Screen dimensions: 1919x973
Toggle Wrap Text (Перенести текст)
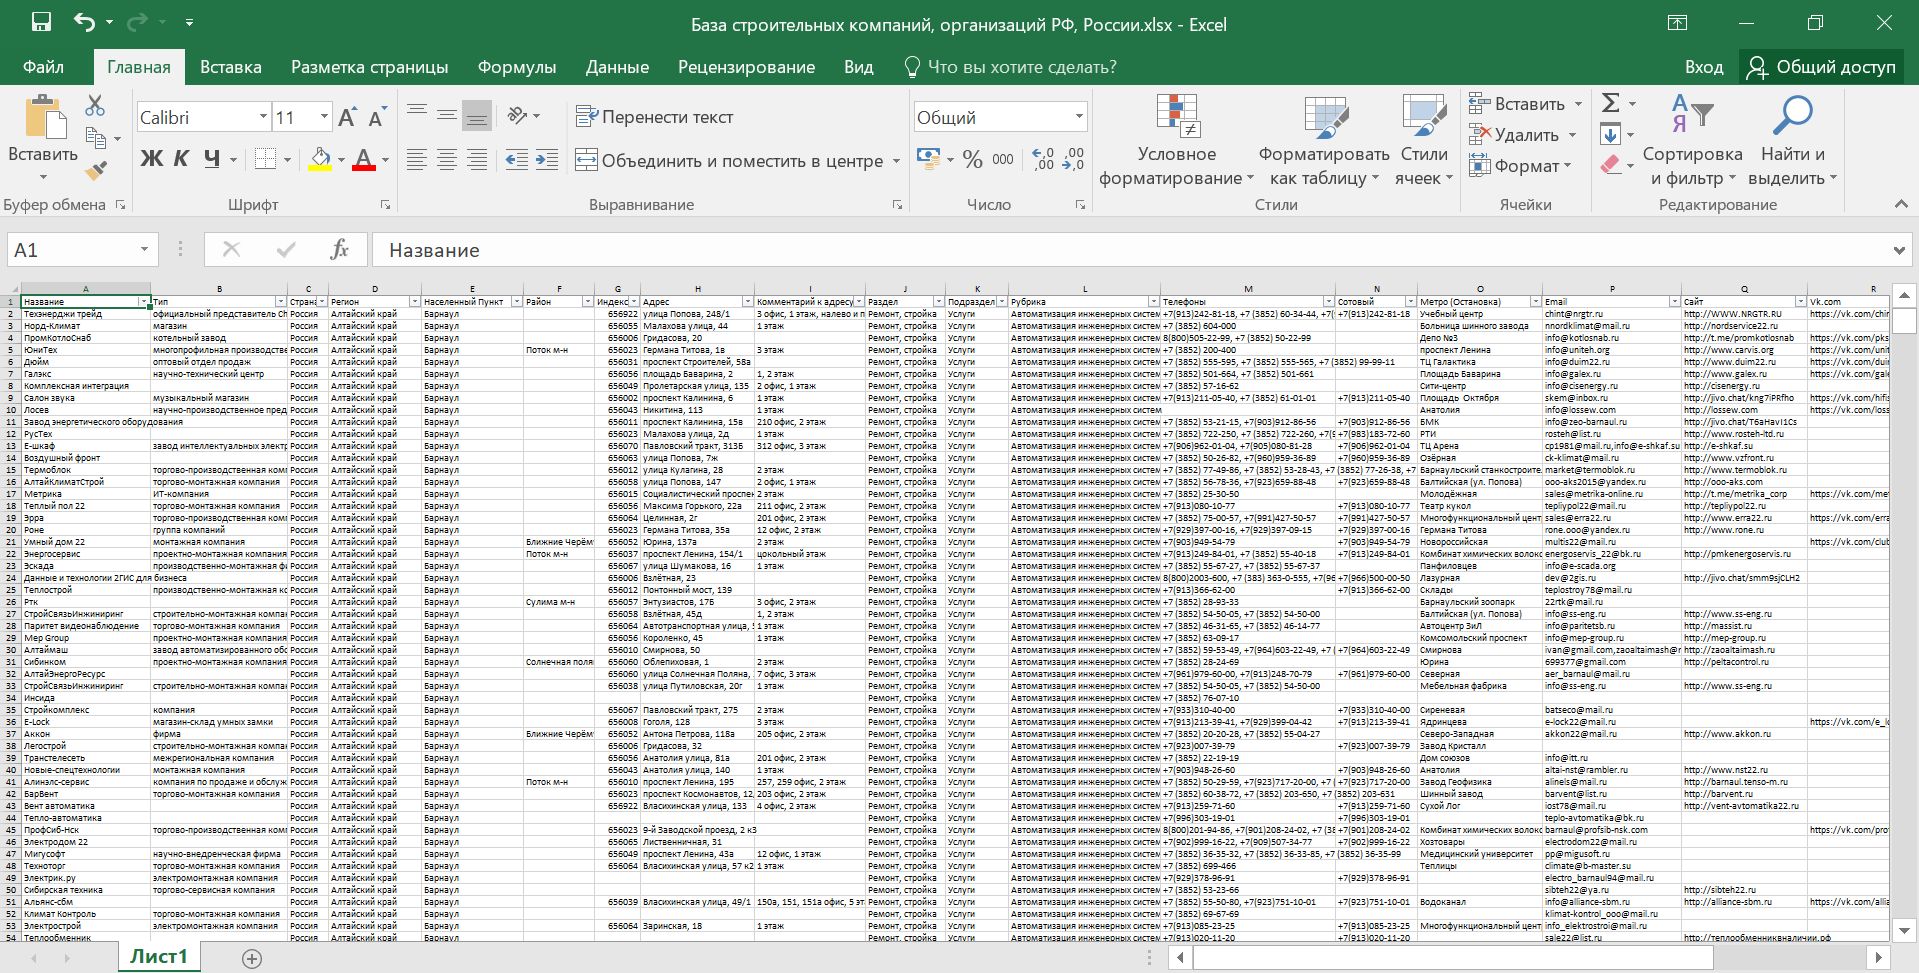click(655, 117)
